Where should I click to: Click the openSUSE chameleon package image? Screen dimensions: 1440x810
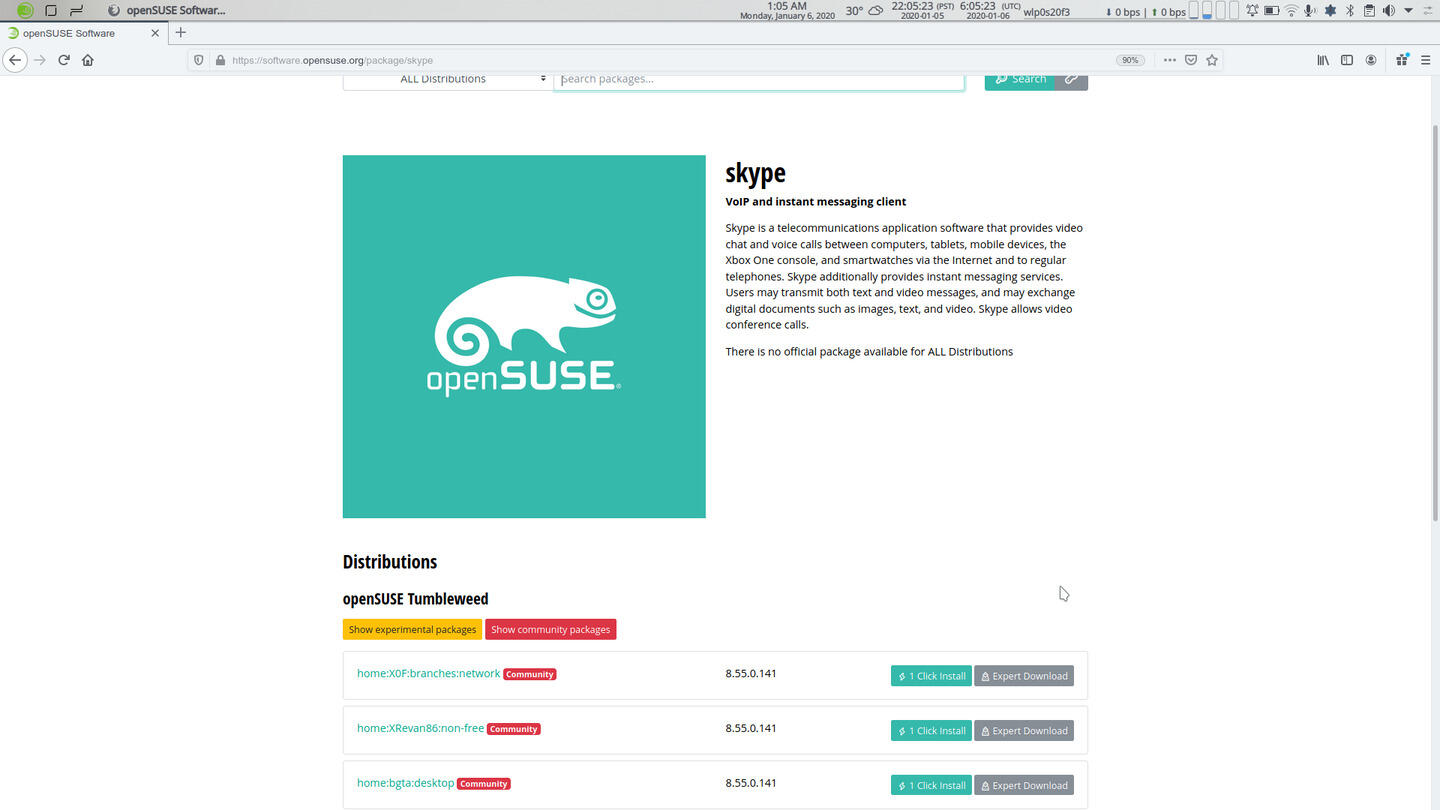[524, 336]
